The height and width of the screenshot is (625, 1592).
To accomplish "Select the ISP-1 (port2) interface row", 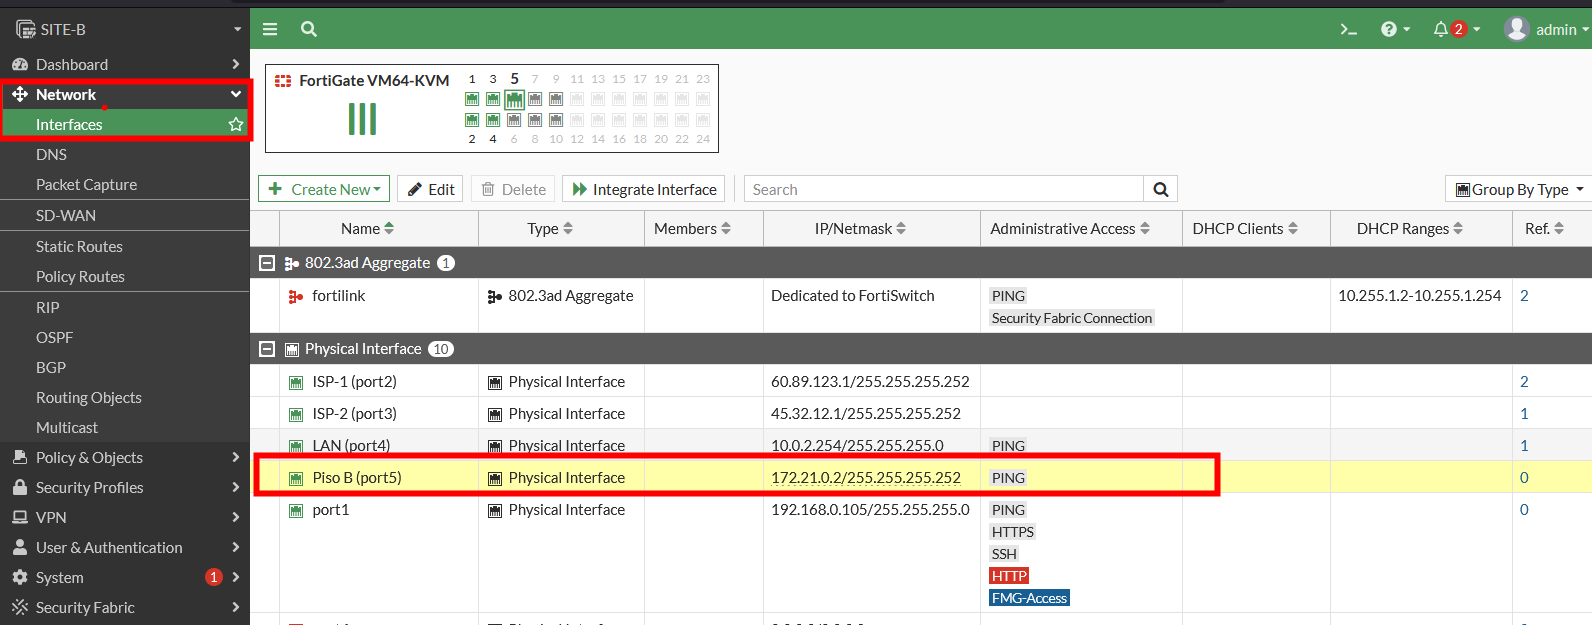I will click(x=354, y=381).
